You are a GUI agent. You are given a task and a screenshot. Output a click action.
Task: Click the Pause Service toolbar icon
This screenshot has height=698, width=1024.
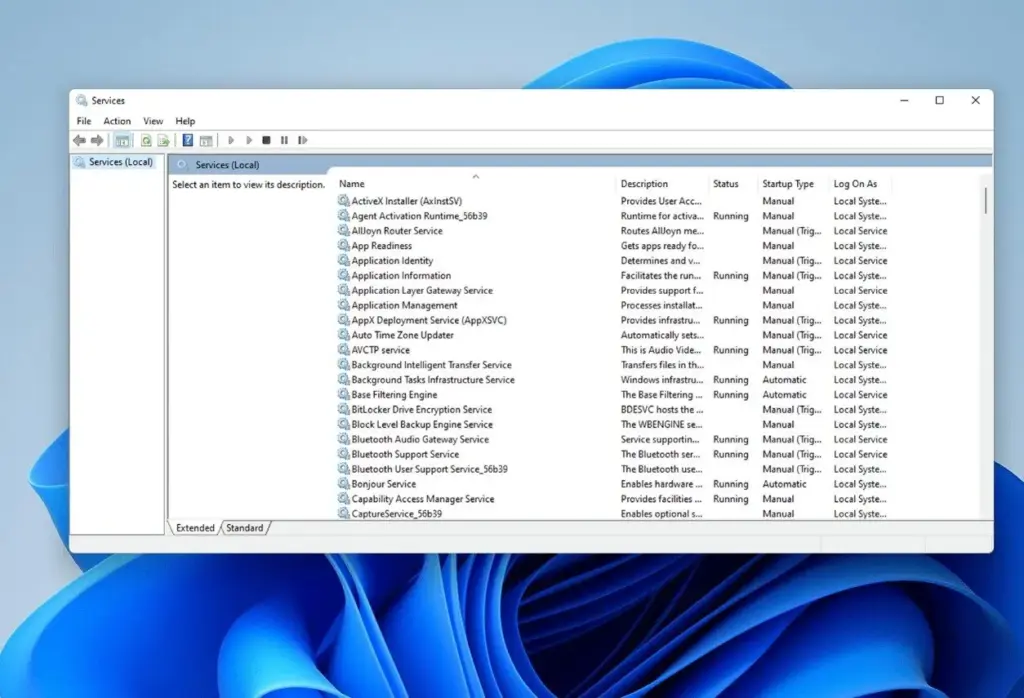(284, 140)
